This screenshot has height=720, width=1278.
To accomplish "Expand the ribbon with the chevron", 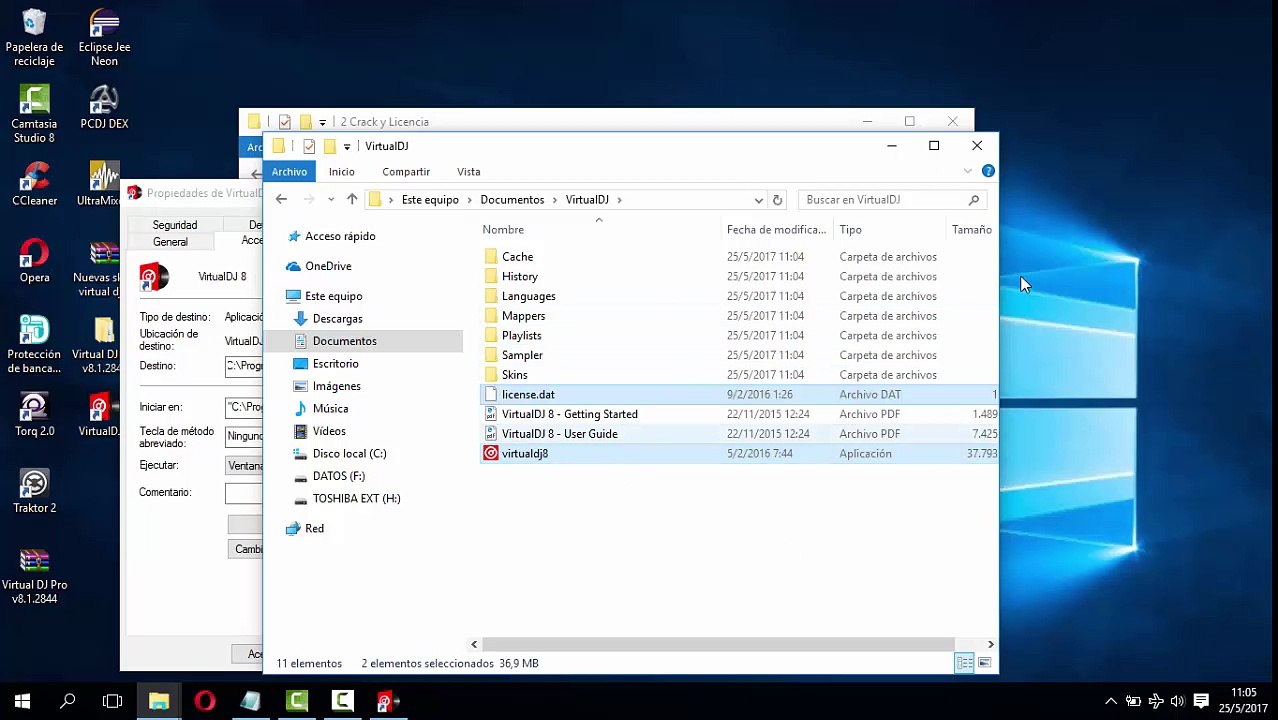I will click(968, 171).
